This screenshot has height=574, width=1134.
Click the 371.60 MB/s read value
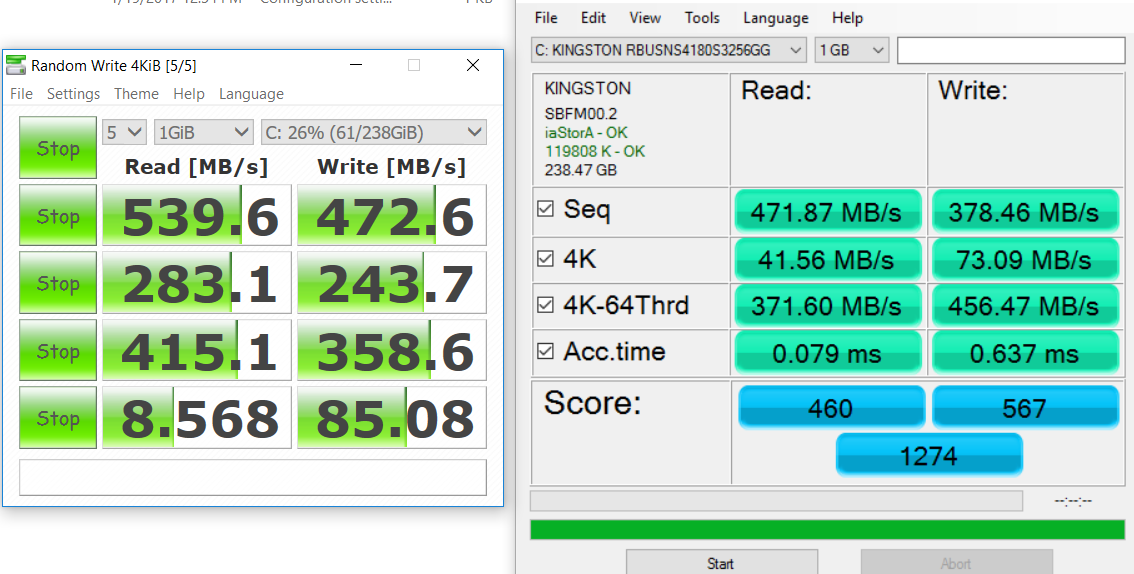tap(828, 306)
